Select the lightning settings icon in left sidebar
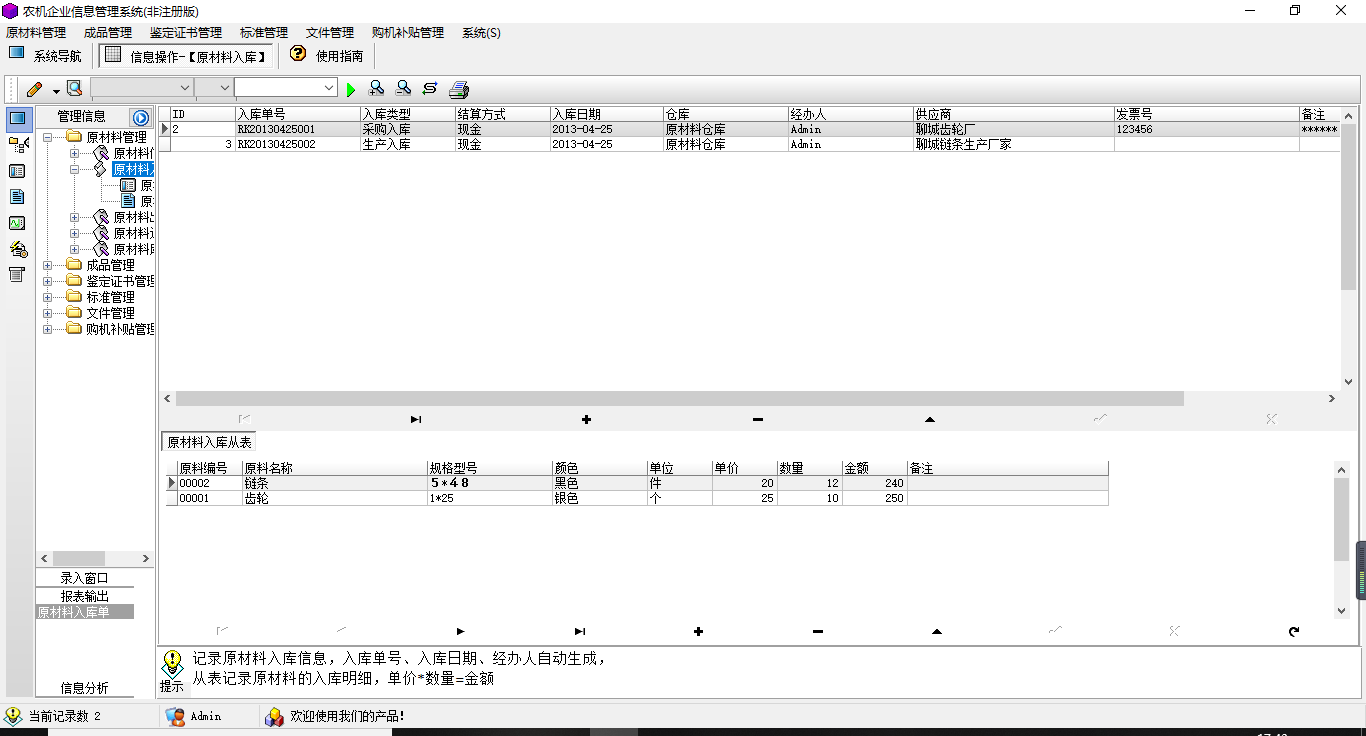The width and height of the screenshot is (1366, 736). click(17, 249)
